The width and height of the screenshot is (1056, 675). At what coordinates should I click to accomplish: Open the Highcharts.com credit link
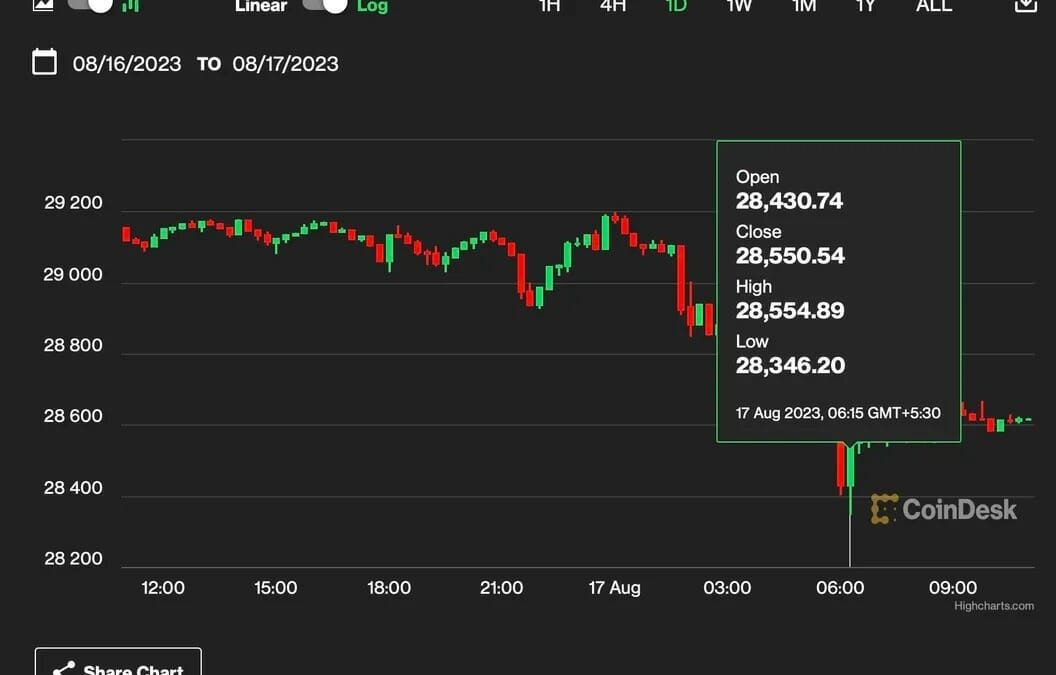pos(993,606)
